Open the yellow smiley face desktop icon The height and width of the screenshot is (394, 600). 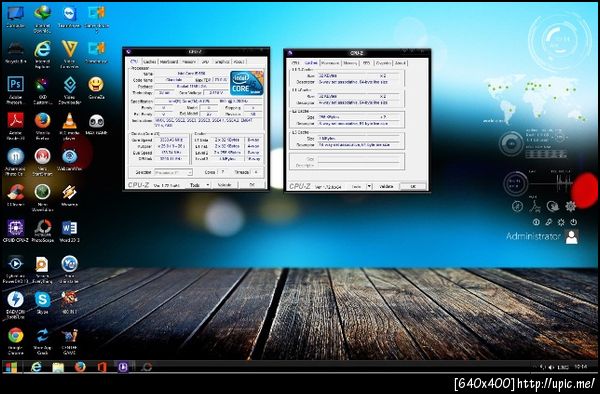pos(96,88)
